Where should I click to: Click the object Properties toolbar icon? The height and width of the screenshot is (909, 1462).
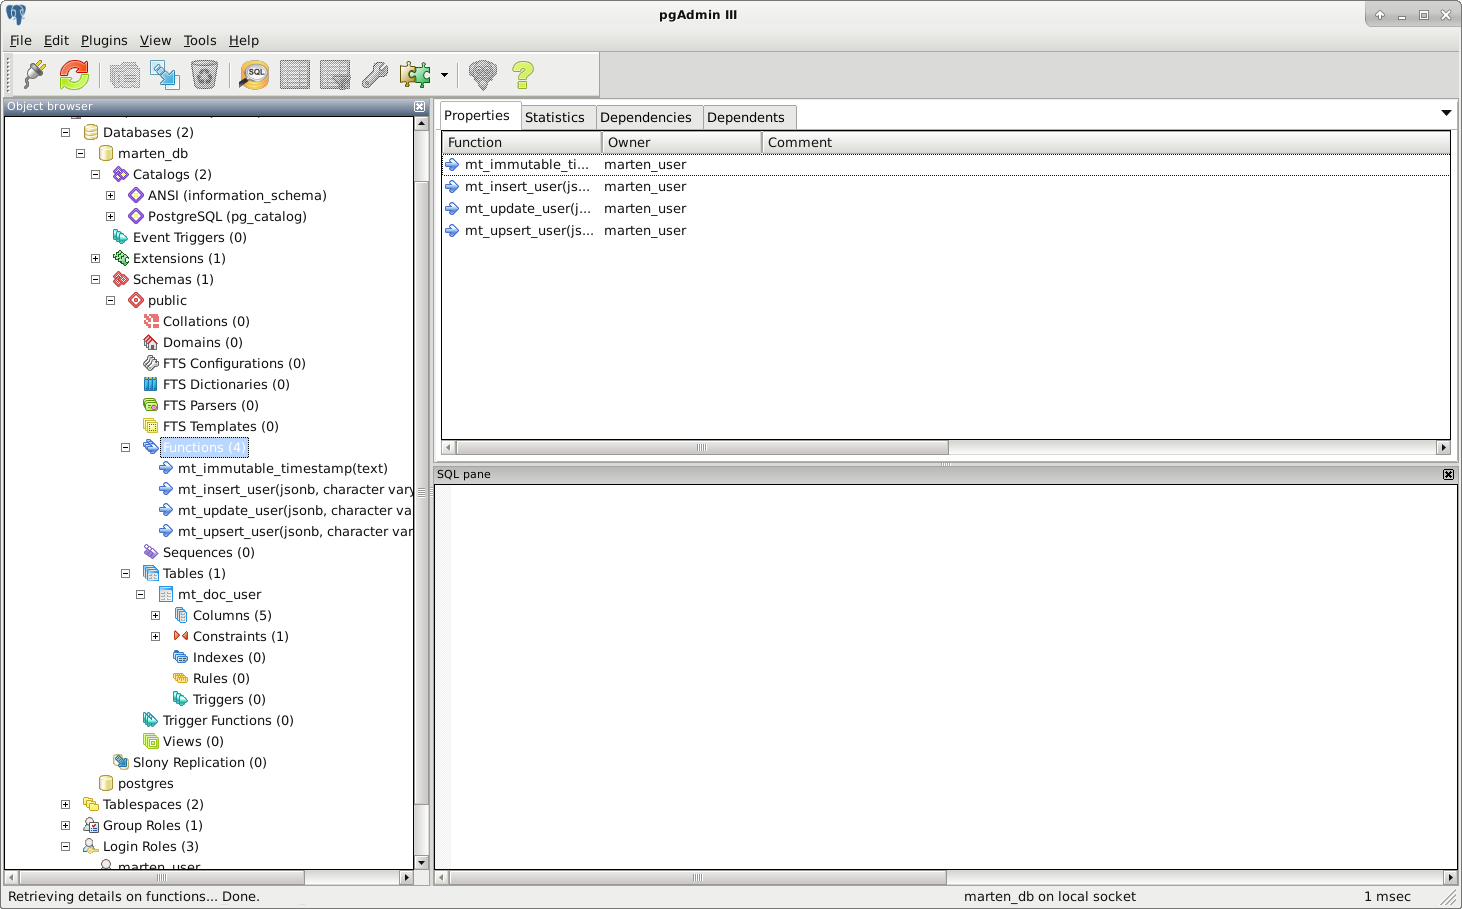(x=124, y=74)
